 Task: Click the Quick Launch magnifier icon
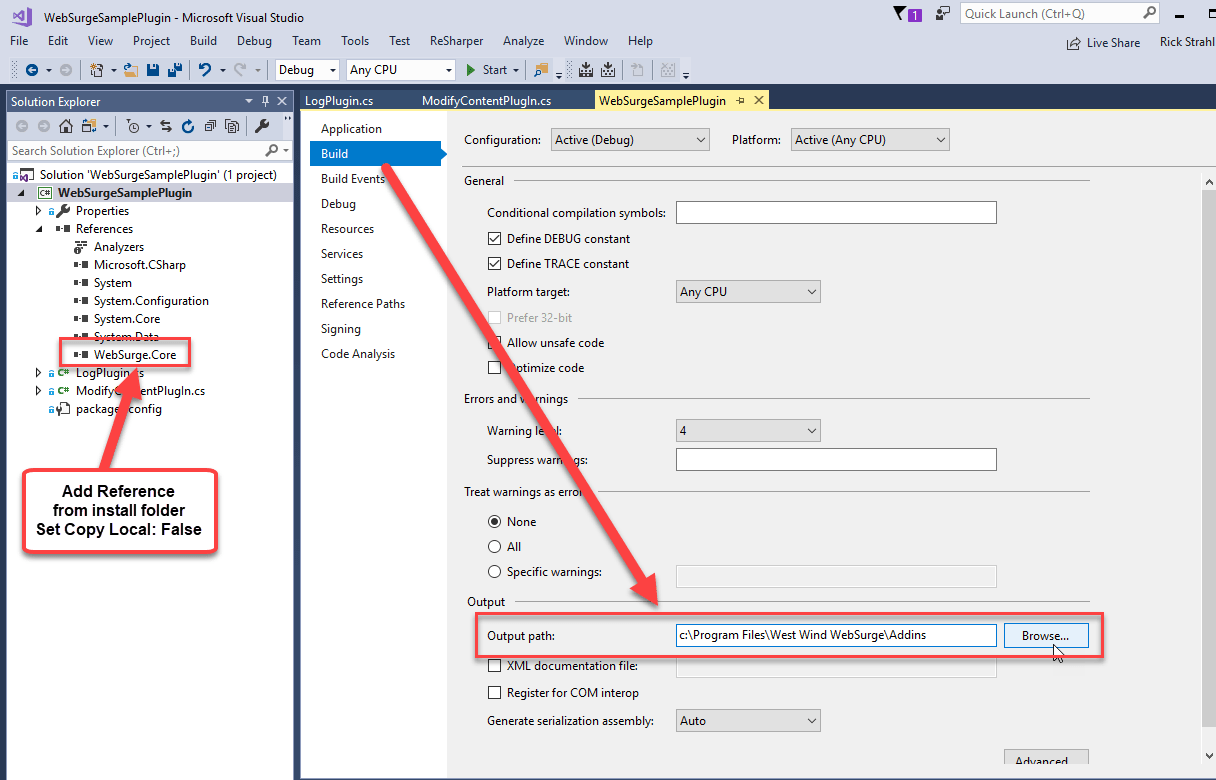pyautogui.click(x=1150, y=13)
